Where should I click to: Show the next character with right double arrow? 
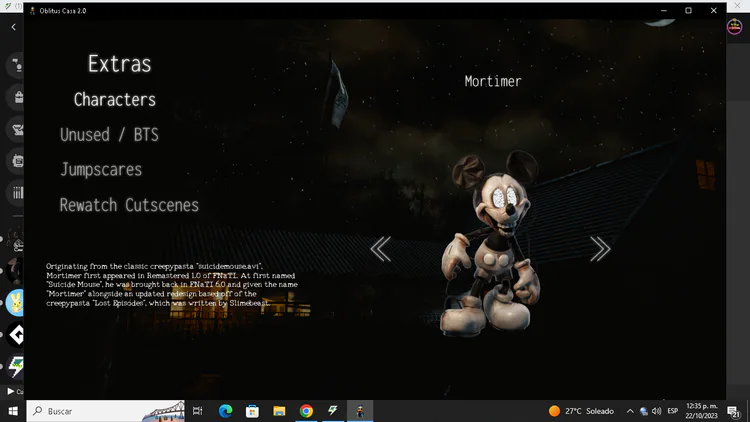pyautogui.click(x=600, y=249)
